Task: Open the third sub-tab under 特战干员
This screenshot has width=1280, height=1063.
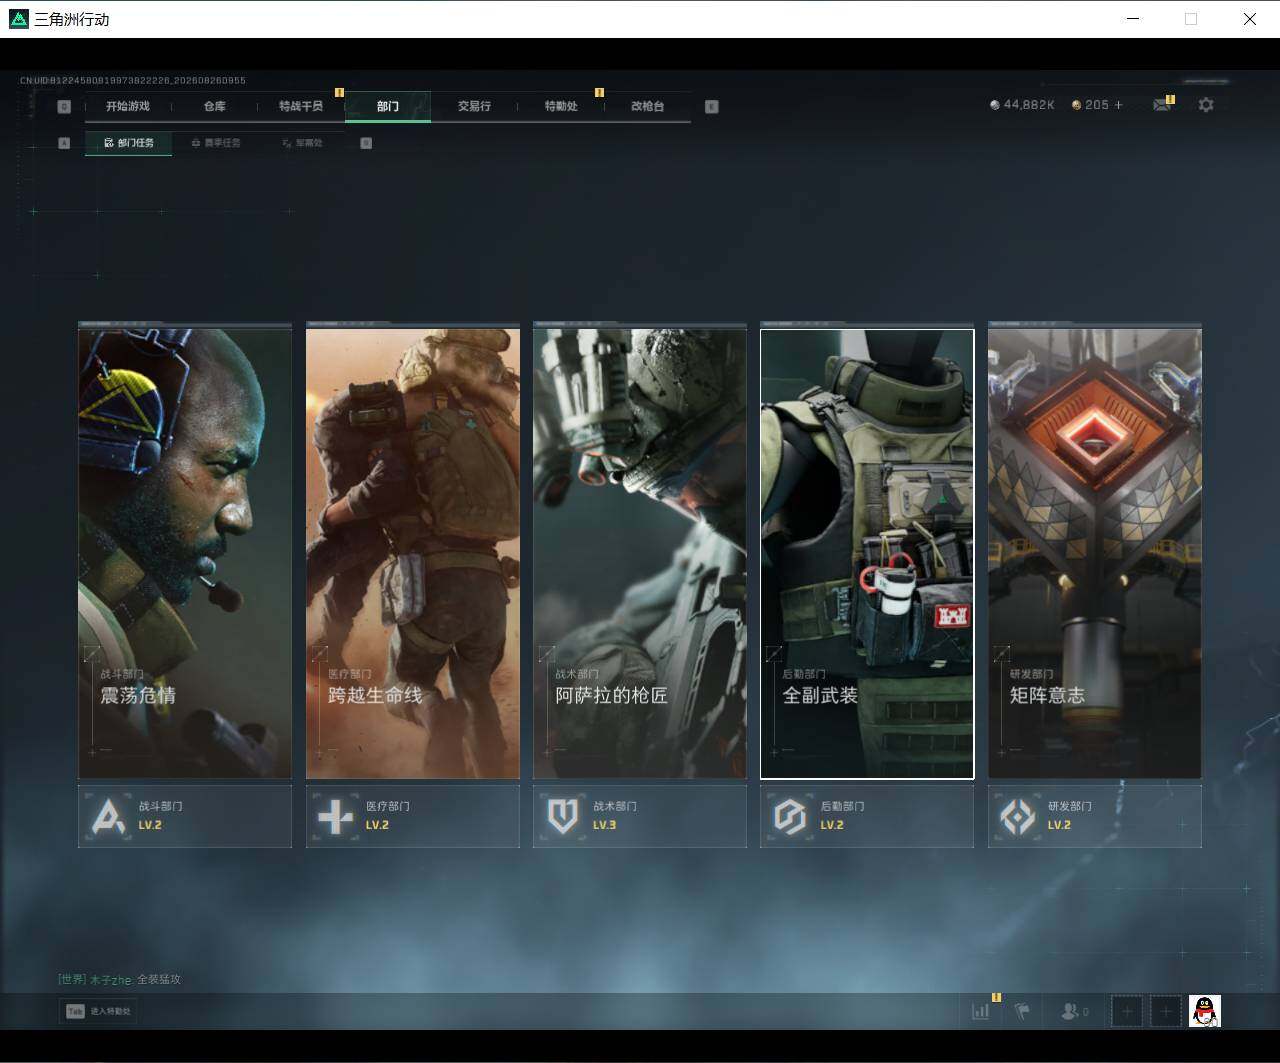Action: click(x=302, y=143)
